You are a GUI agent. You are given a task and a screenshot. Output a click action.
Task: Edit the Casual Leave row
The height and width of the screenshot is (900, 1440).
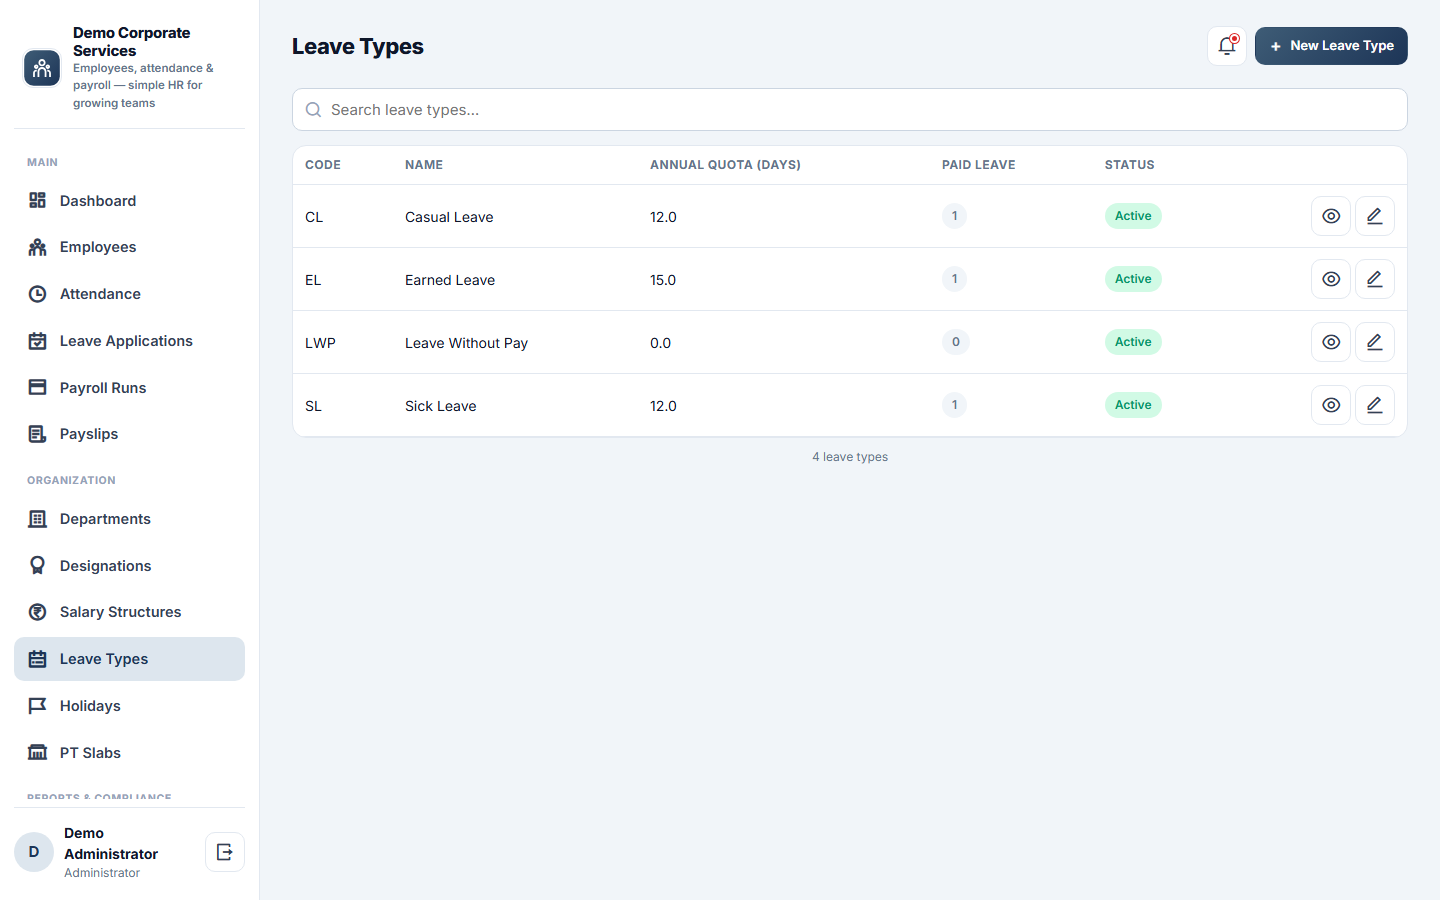tap(1375, 216)
